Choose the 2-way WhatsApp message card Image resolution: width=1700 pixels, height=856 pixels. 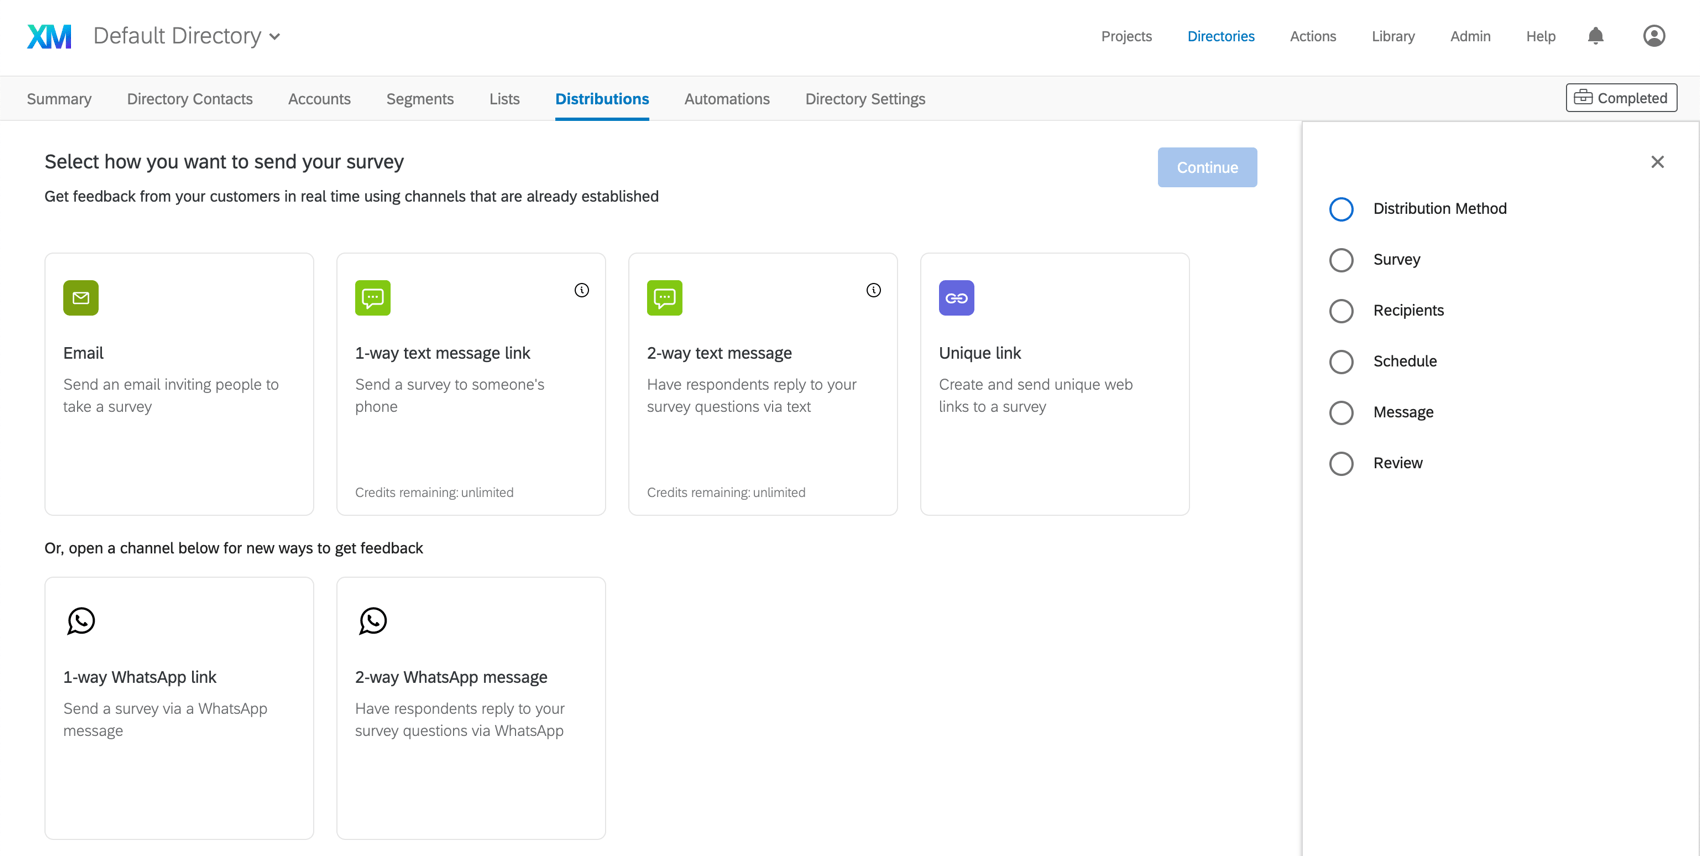click(471, 708)
